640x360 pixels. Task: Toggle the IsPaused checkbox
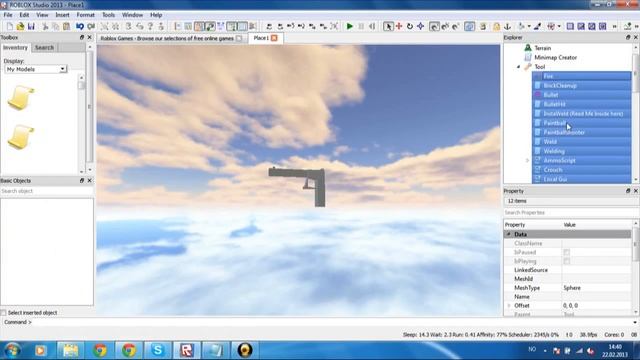click(x=567, y=252)
